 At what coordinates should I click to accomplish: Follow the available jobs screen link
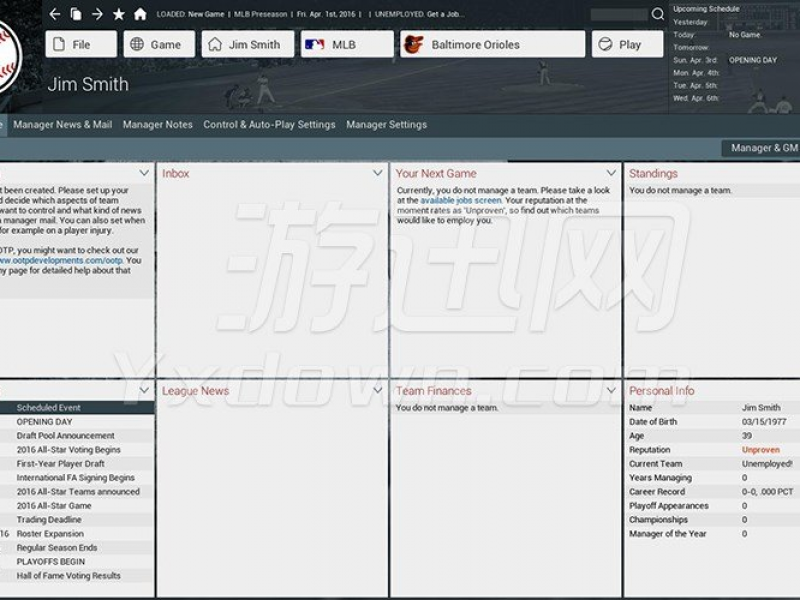[x=460, y=201]
